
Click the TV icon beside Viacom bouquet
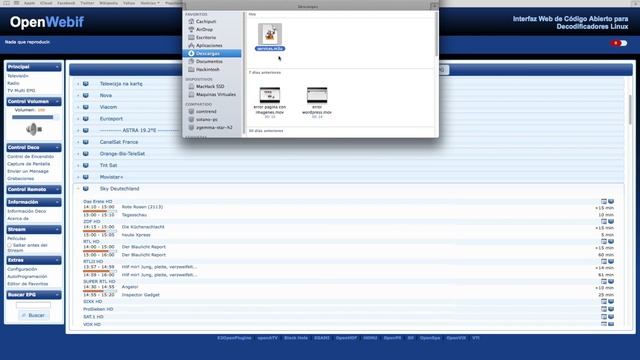86,107
